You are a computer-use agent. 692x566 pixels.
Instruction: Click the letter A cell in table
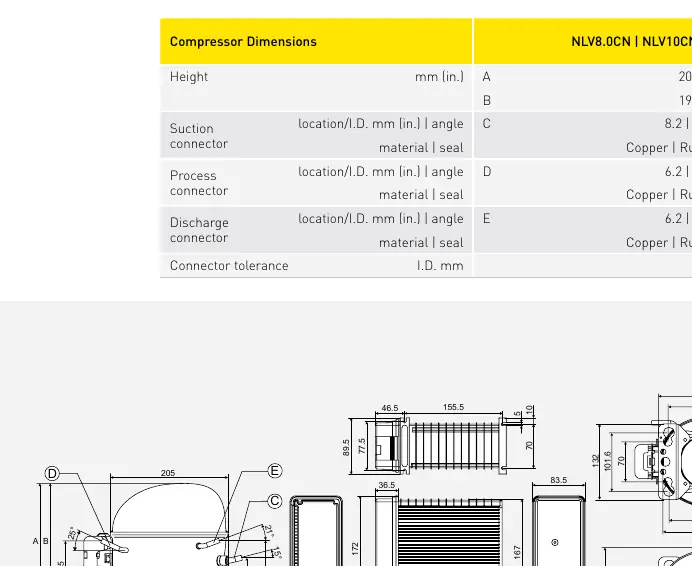(x=486, y=77)
